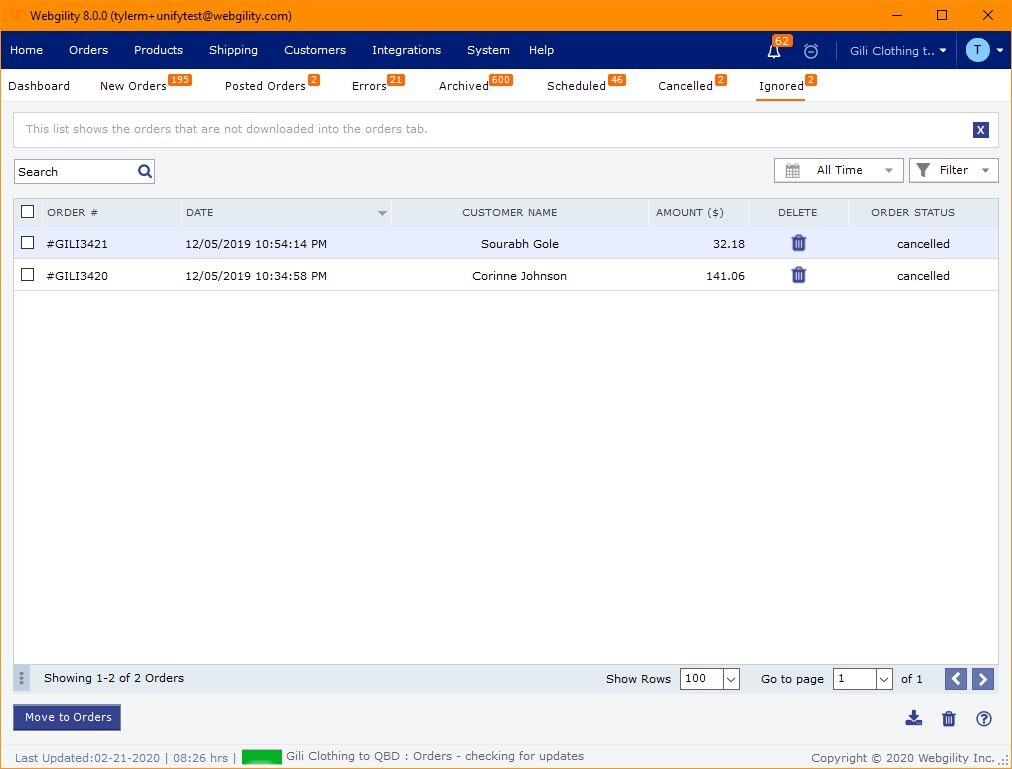This screenshot has height=769, width=1012.
Task: Switch to the Dashboard tab
Action: coord(39,86)
